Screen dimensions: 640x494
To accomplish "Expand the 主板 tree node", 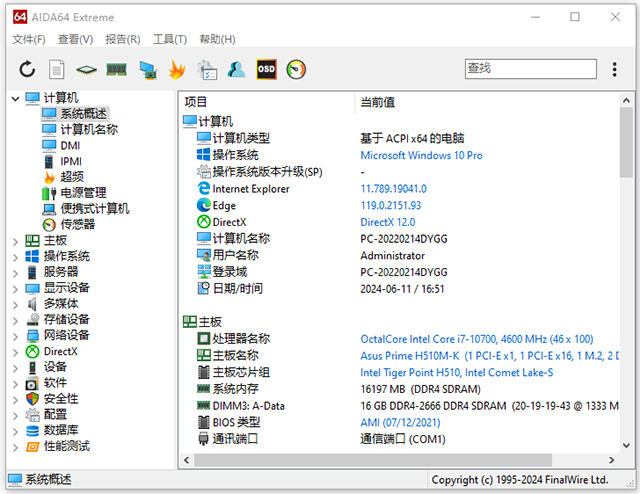I will pyautogui.click(x=16, y=241).
